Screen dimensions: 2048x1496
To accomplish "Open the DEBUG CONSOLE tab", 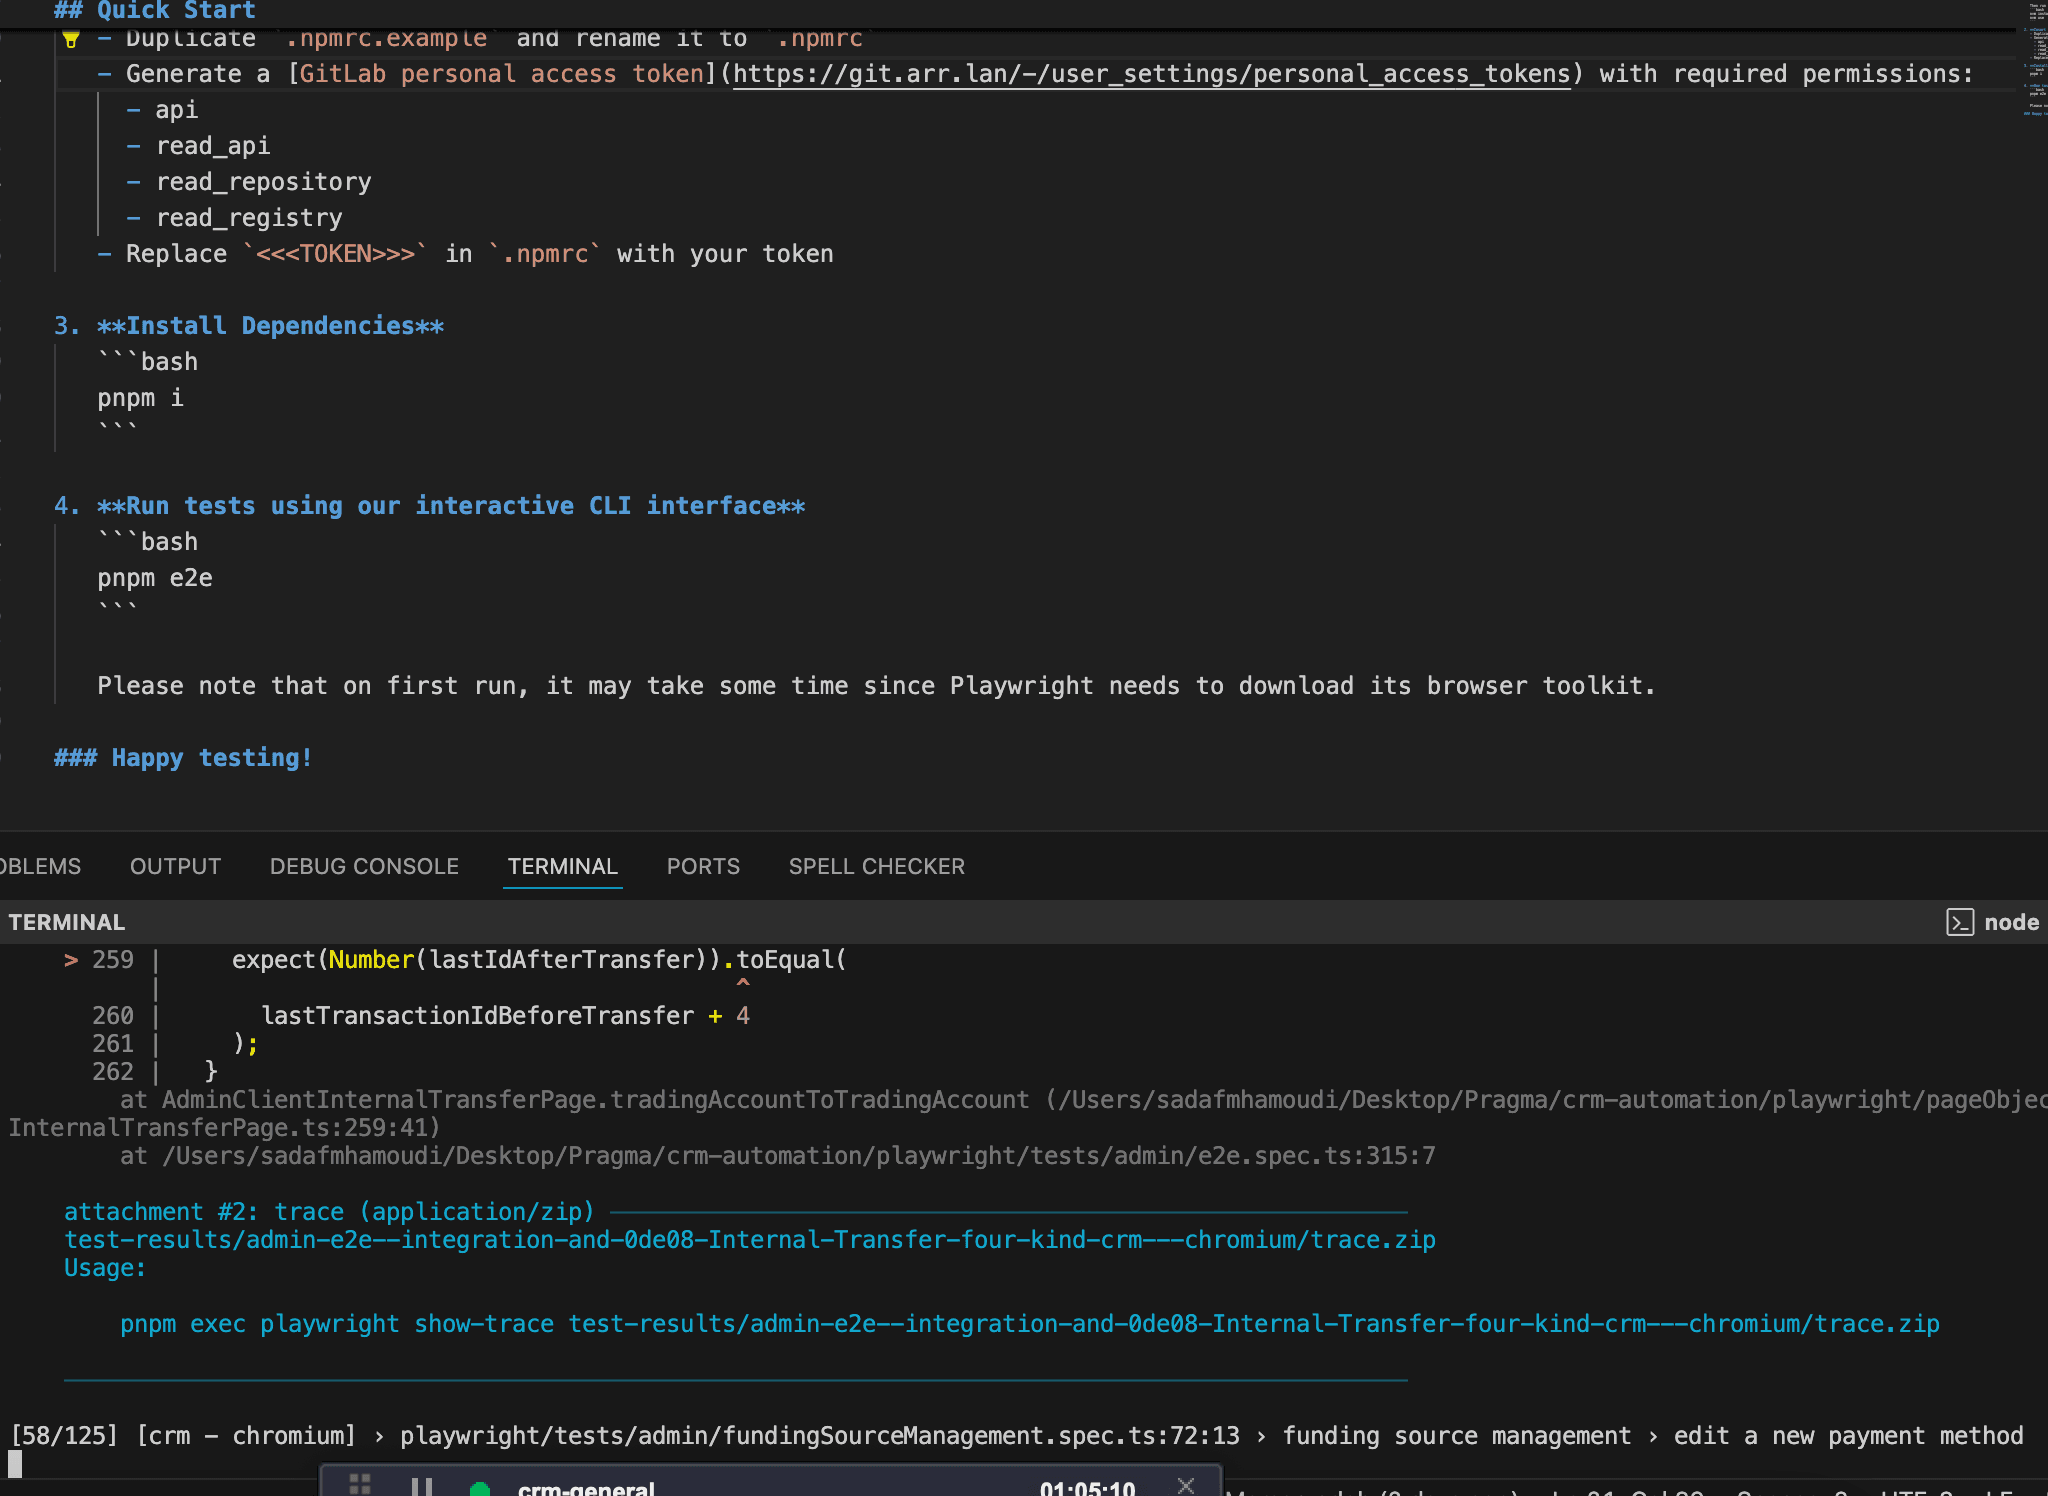I will click(x=364, y=866).
